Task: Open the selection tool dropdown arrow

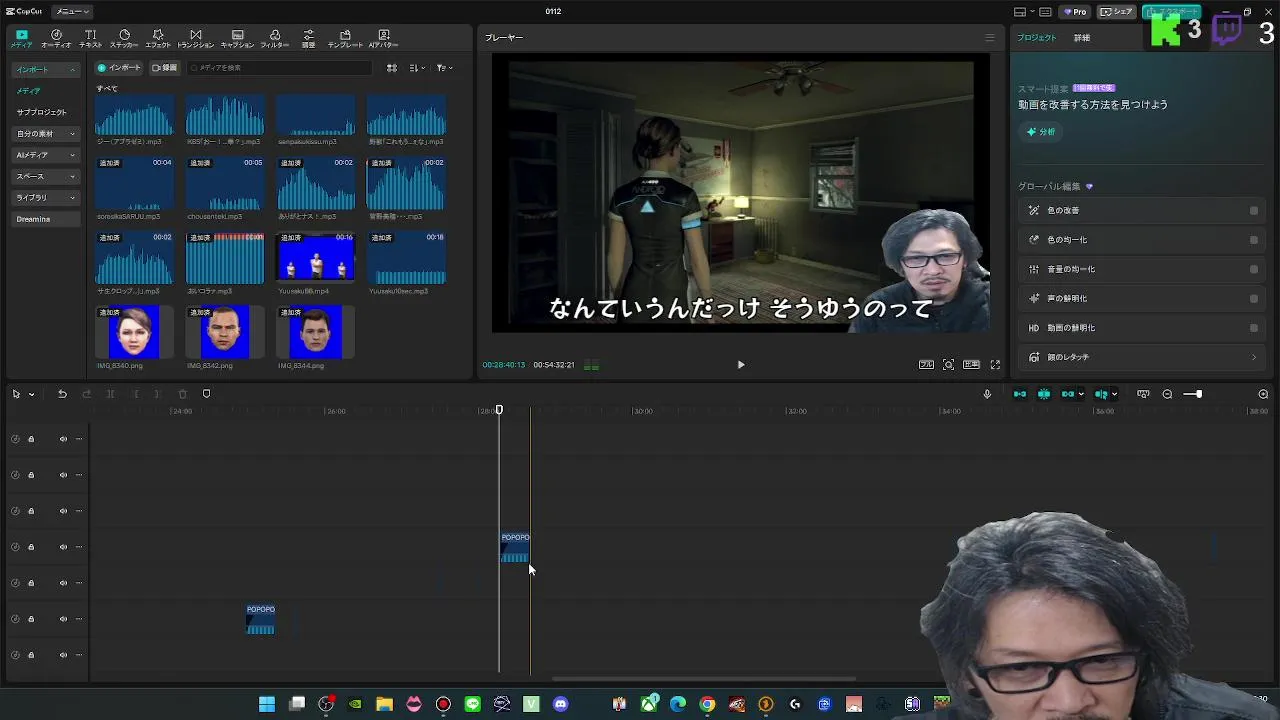Action: pos(31,394)
